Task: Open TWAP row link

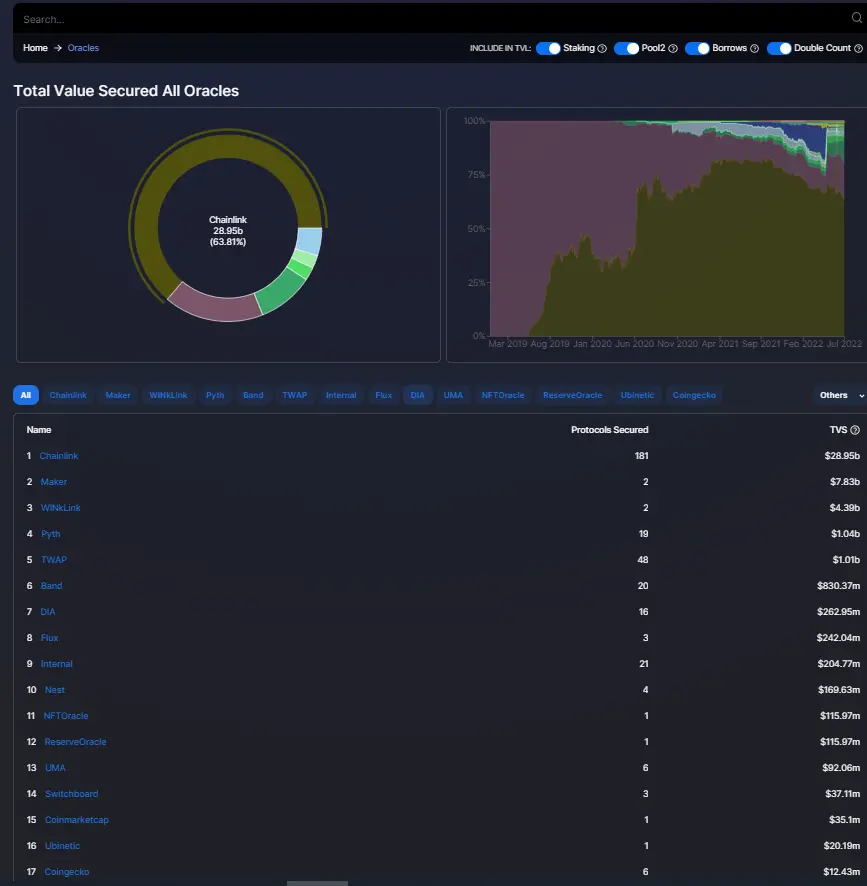Action: (54, 560)
